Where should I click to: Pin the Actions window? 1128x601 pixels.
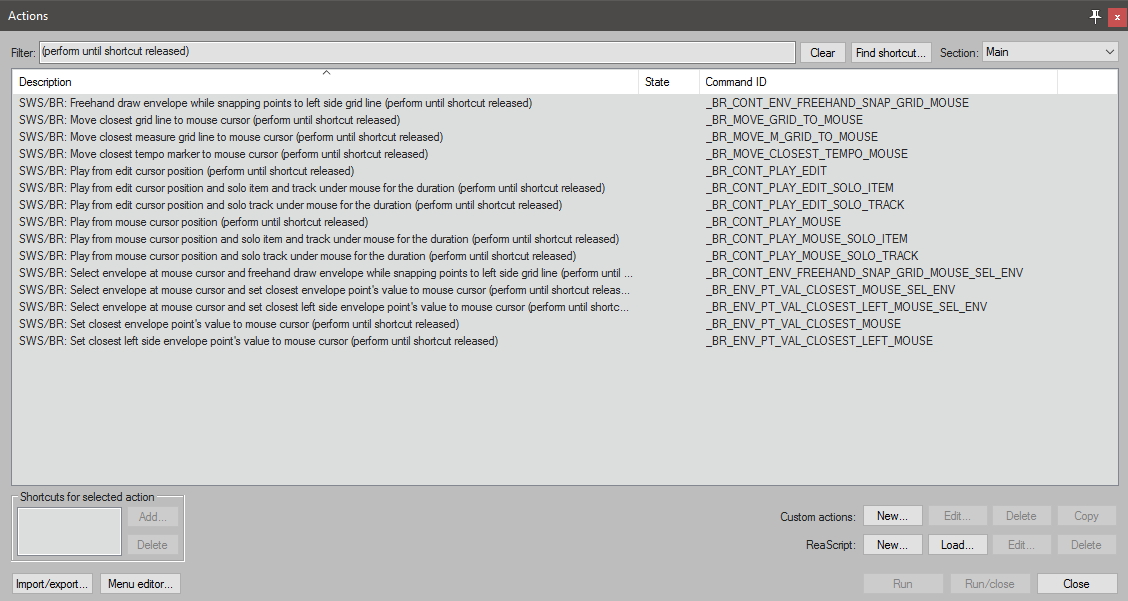[1095, 16]
